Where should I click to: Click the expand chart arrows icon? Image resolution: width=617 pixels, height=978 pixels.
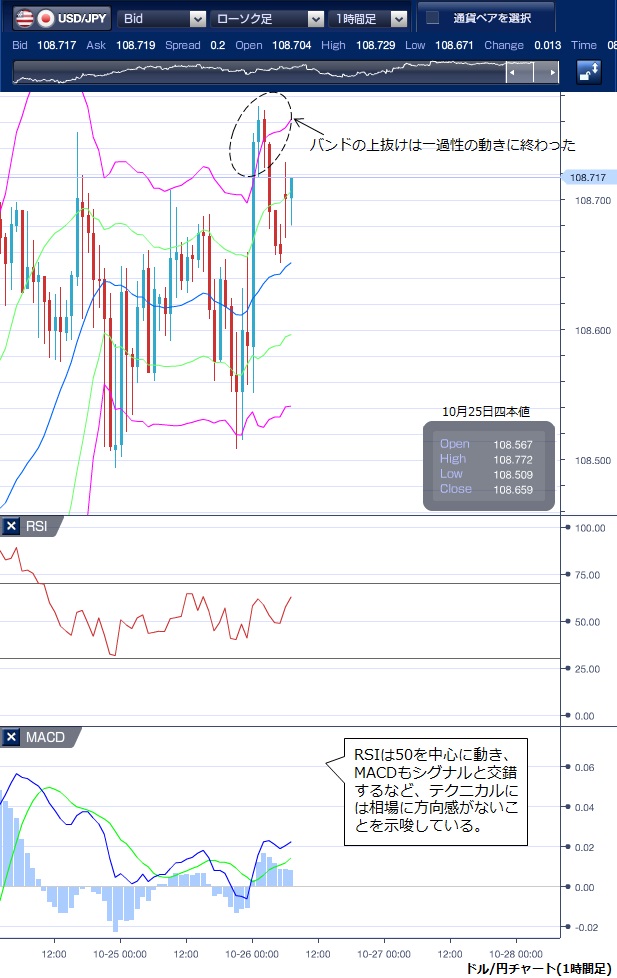pyautogui.click(x=589, y=72)
